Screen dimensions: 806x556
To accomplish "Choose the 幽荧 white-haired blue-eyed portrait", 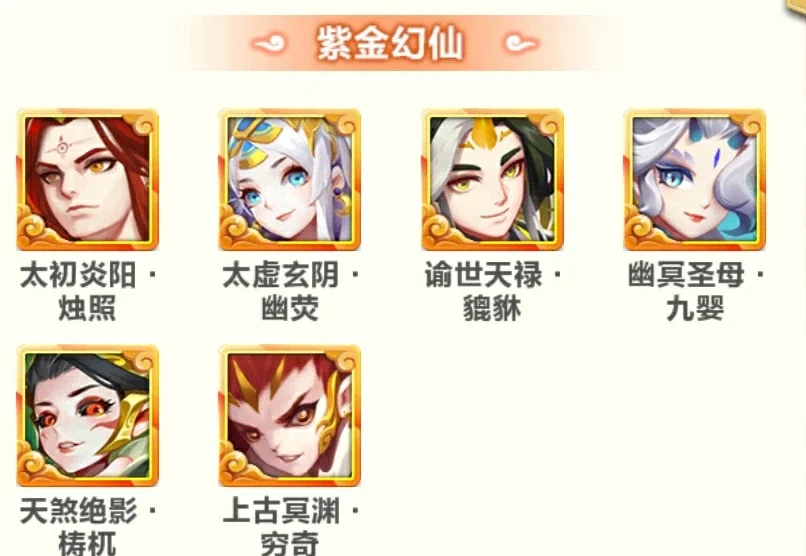I will tap(289, 179).
